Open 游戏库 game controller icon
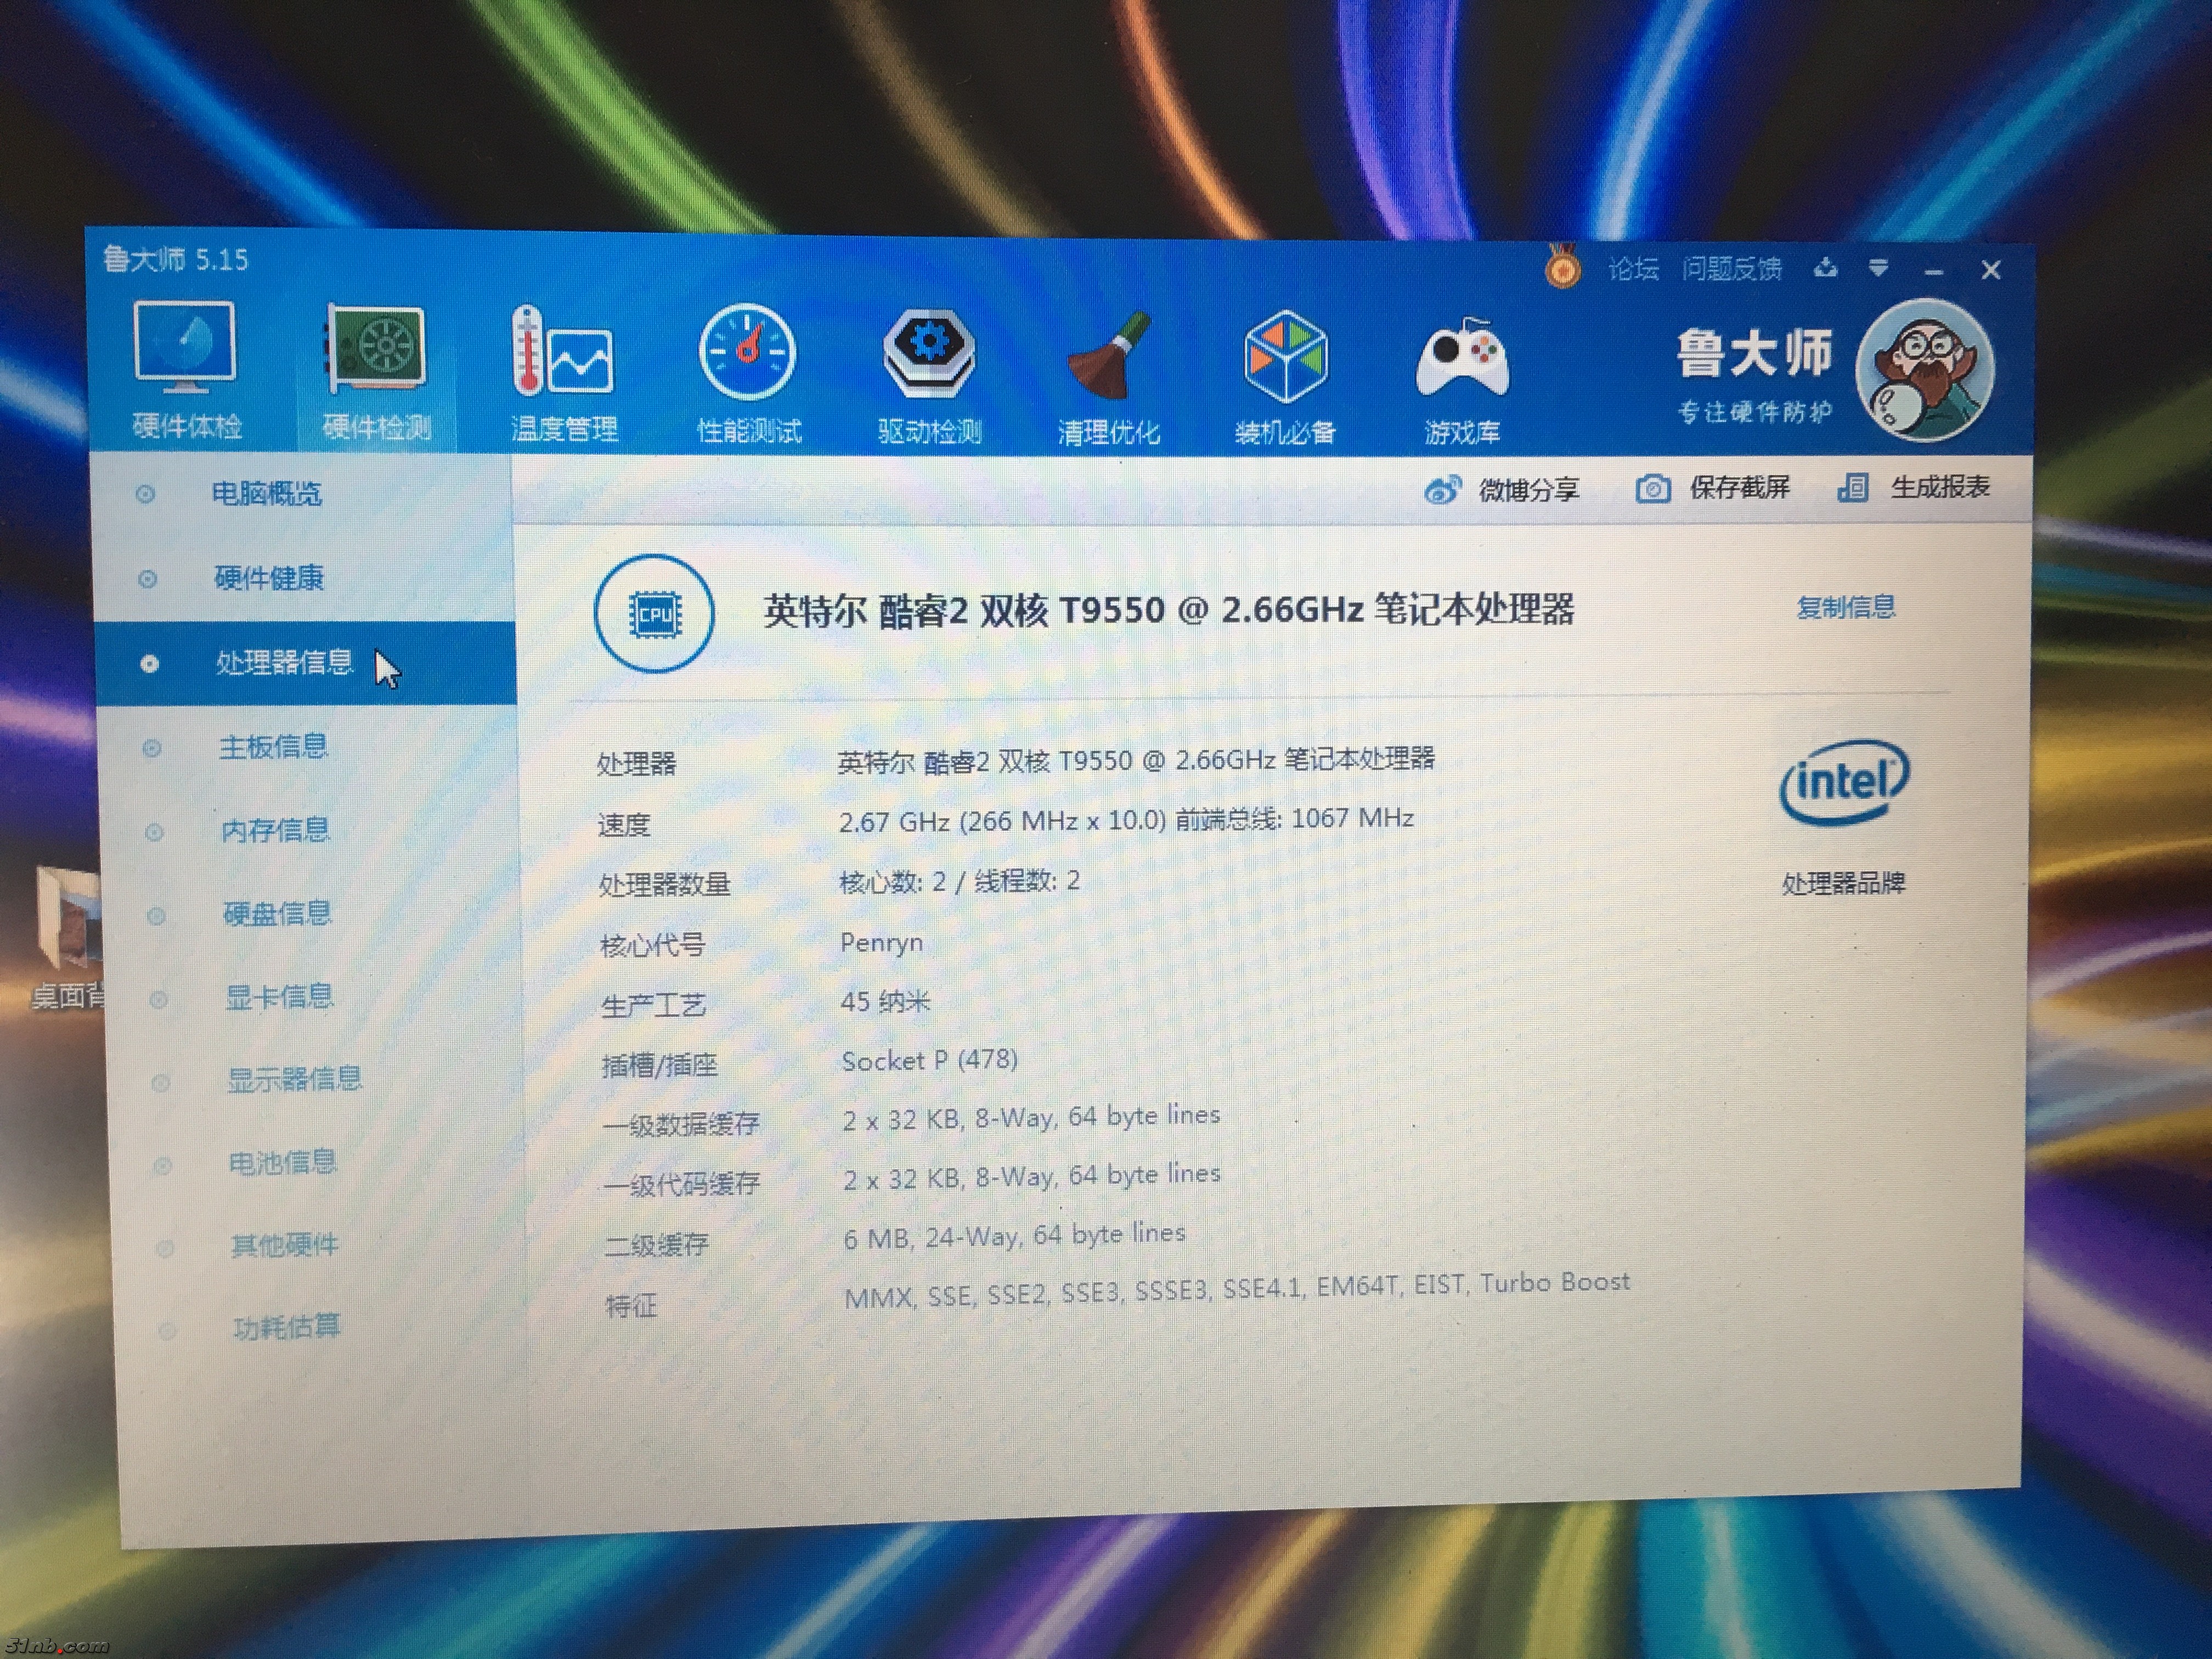The height and width of the screenshot is (1659, 2212). pyautogui.click(x=1462, y=381)
